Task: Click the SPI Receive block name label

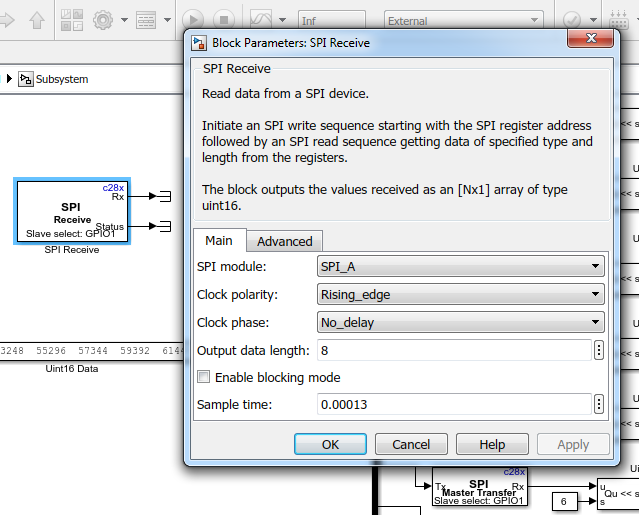Action: 72,250
